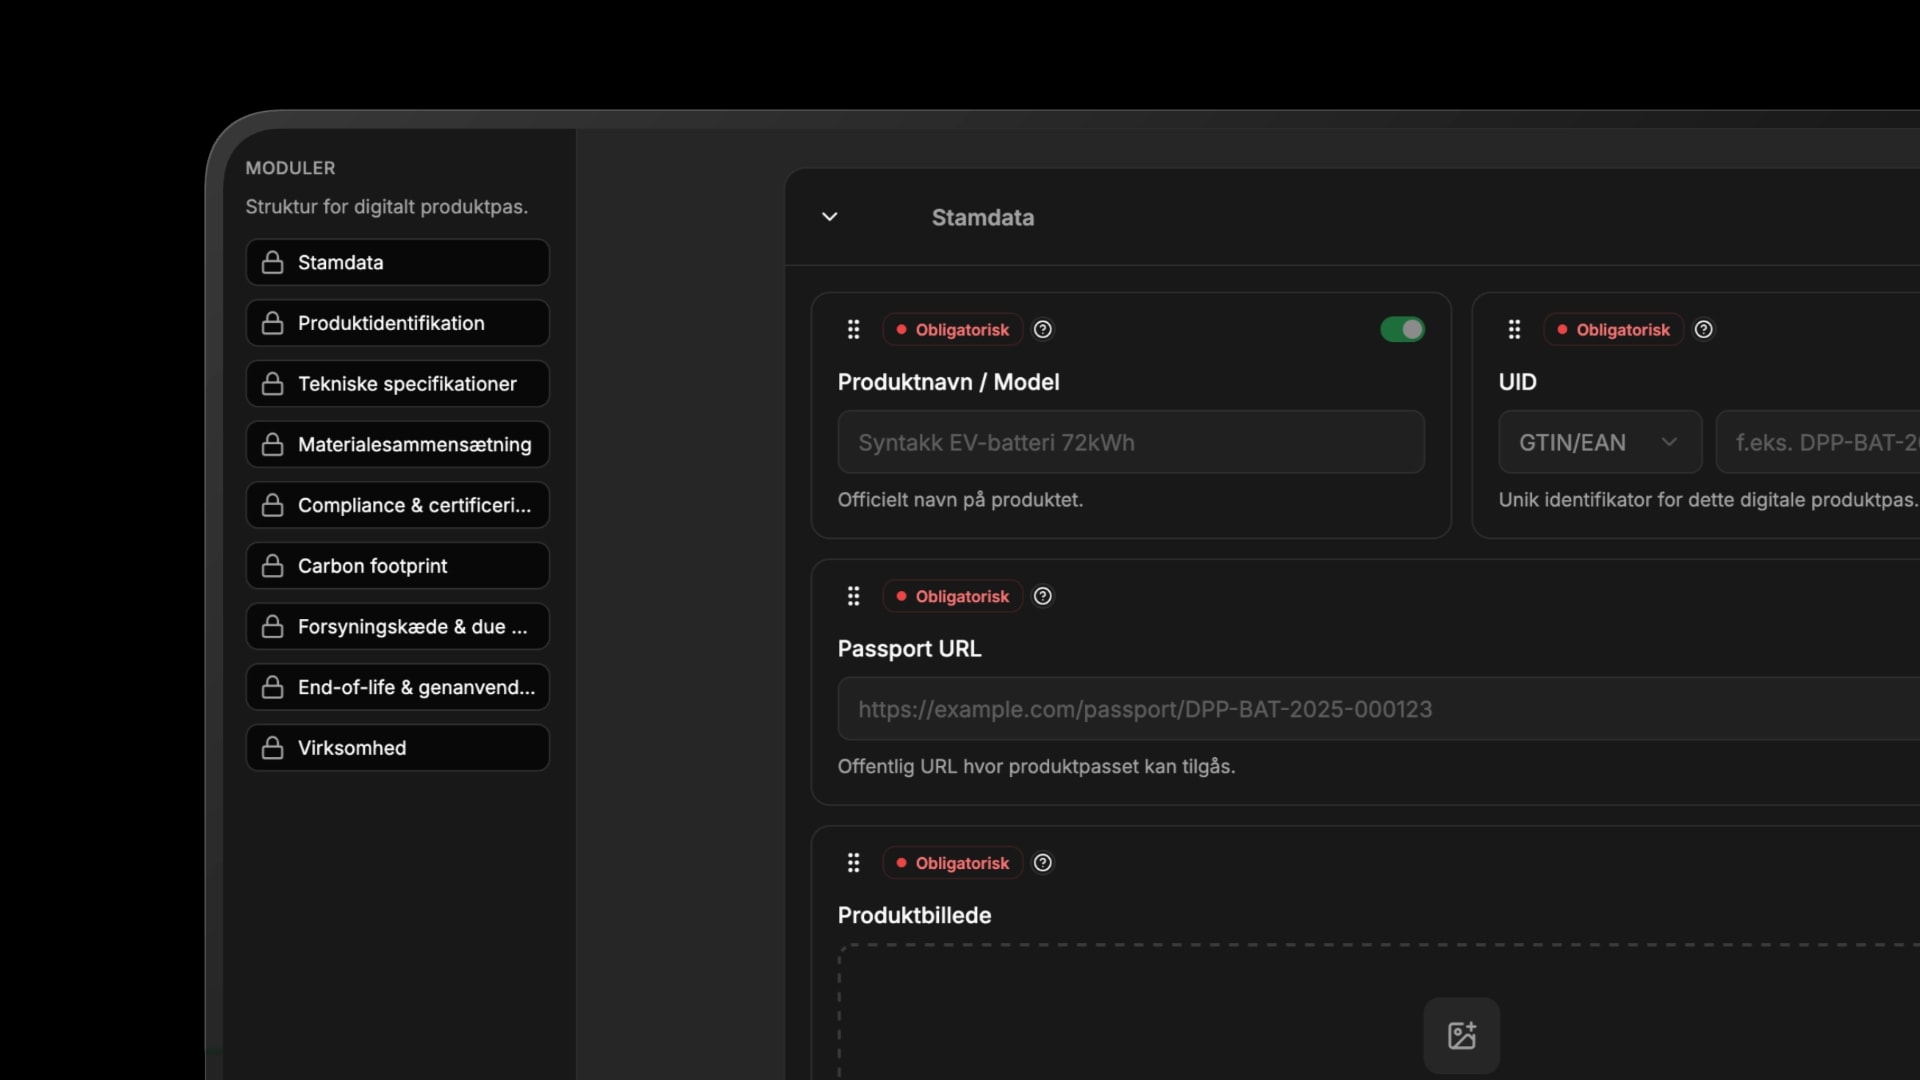Click the Produktnavn / Model text field
Image resolution: width=1920 pixels, height=1080 pixels.
(1130, 442)
